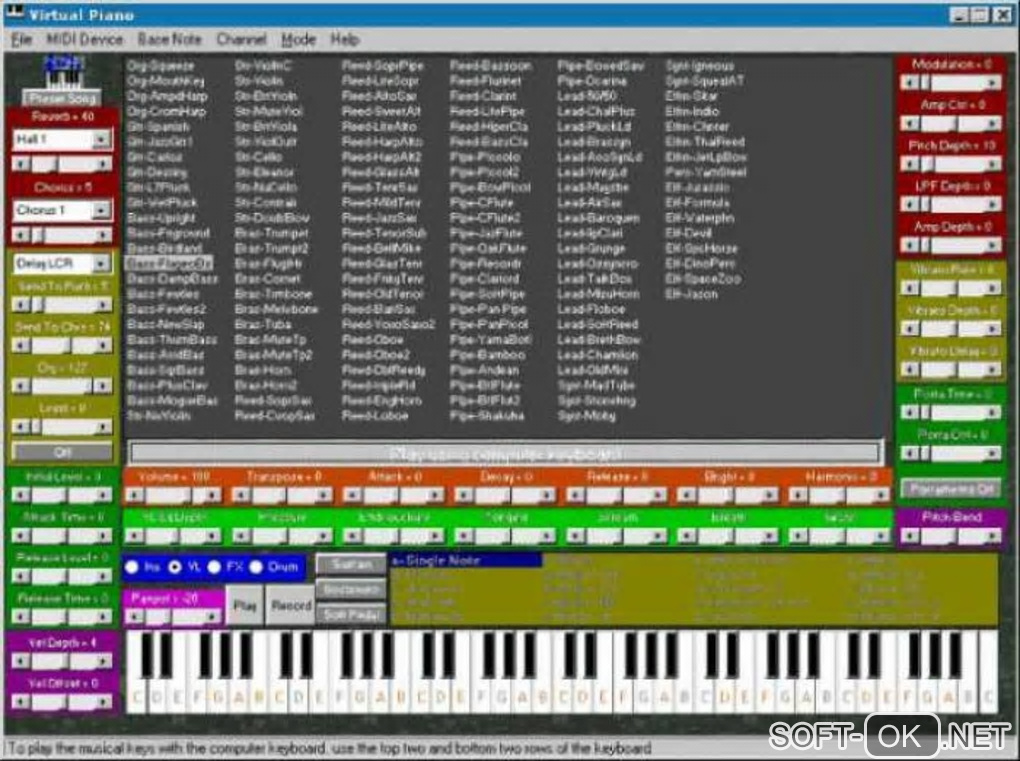1020x761 pixels.
Task: Click the Porta Time slider track
Action: pyautogui.click(x=951, y=412)
